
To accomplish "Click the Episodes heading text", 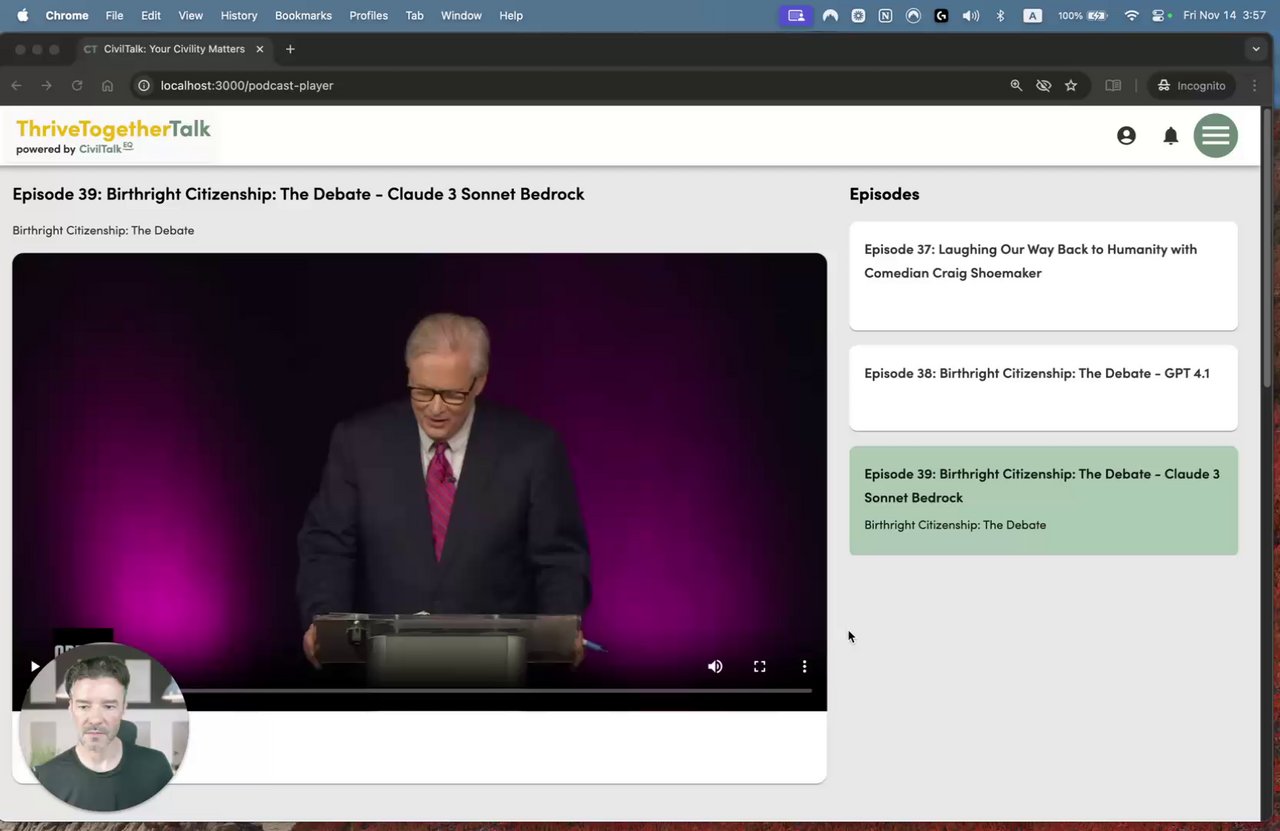I will tap(884, 194).
